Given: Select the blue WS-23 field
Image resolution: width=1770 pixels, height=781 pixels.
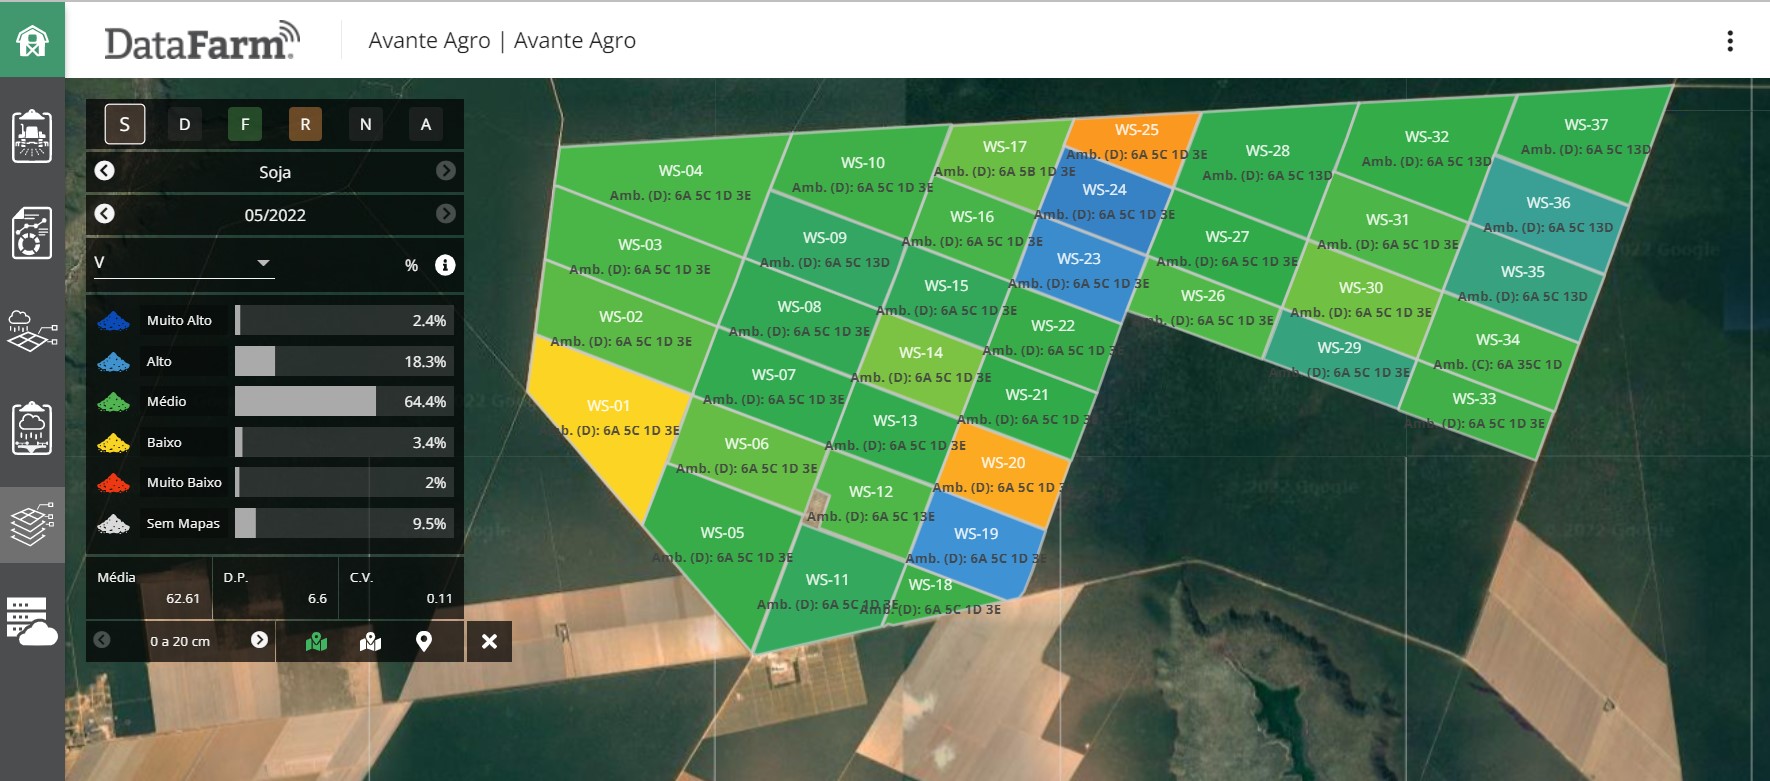Looking at the screenshot, I should [1080, 270].
